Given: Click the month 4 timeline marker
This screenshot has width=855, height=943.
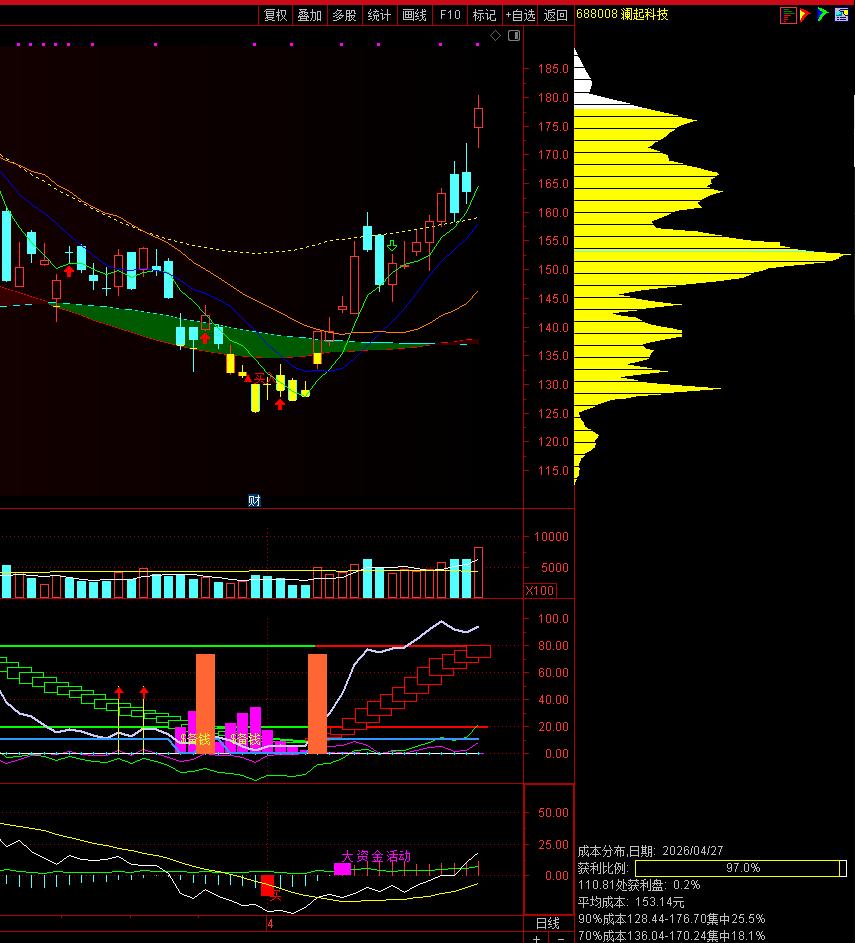Looking at the screenshot, I should click(x=270, y=924).
